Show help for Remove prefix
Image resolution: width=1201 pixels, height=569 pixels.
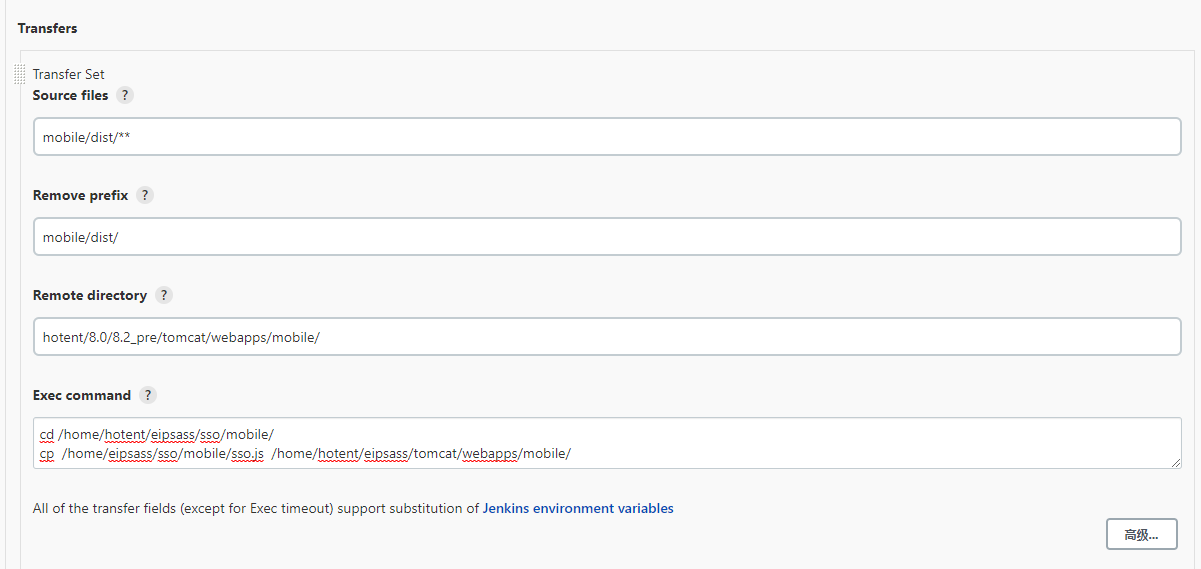145,195
